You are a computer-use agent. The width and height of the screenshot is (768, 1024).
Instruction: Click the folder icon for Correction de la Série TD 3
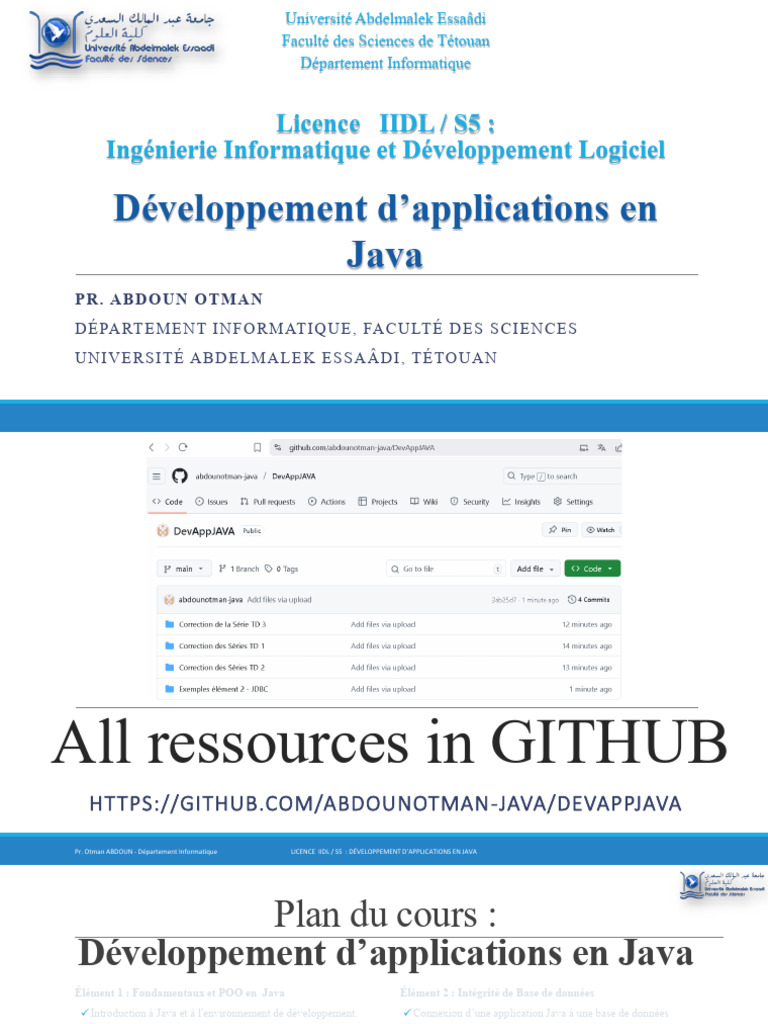point(170,624)
